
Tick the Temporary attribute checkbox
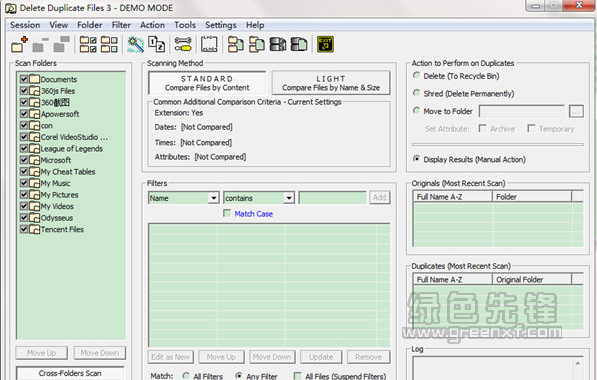(x=531, y=128)
